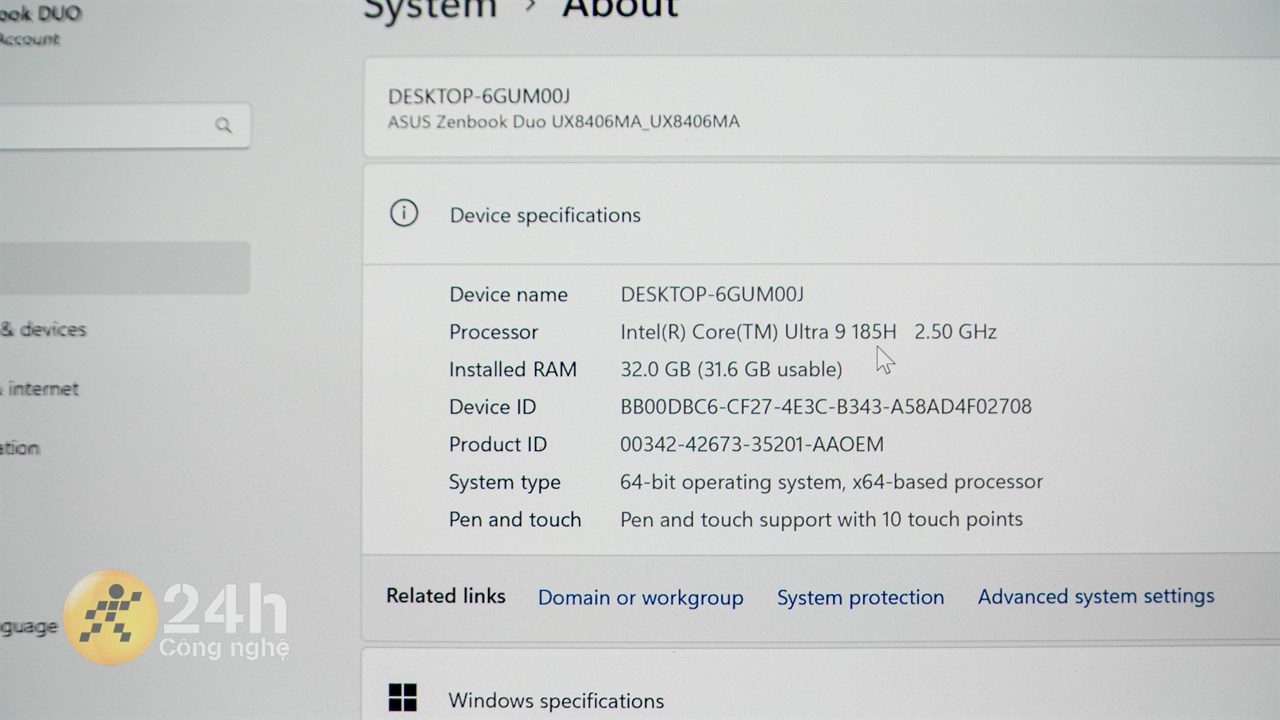This screenshot has height=720, width=1280.
Task: Click the Device ID label
Action: [492, 406]
